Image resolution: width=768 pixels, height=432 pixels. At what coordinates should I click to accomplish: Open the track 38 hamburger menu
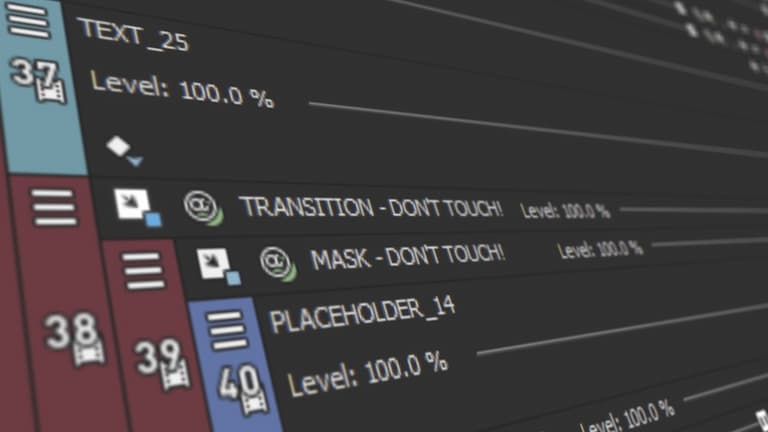(54, 208)
